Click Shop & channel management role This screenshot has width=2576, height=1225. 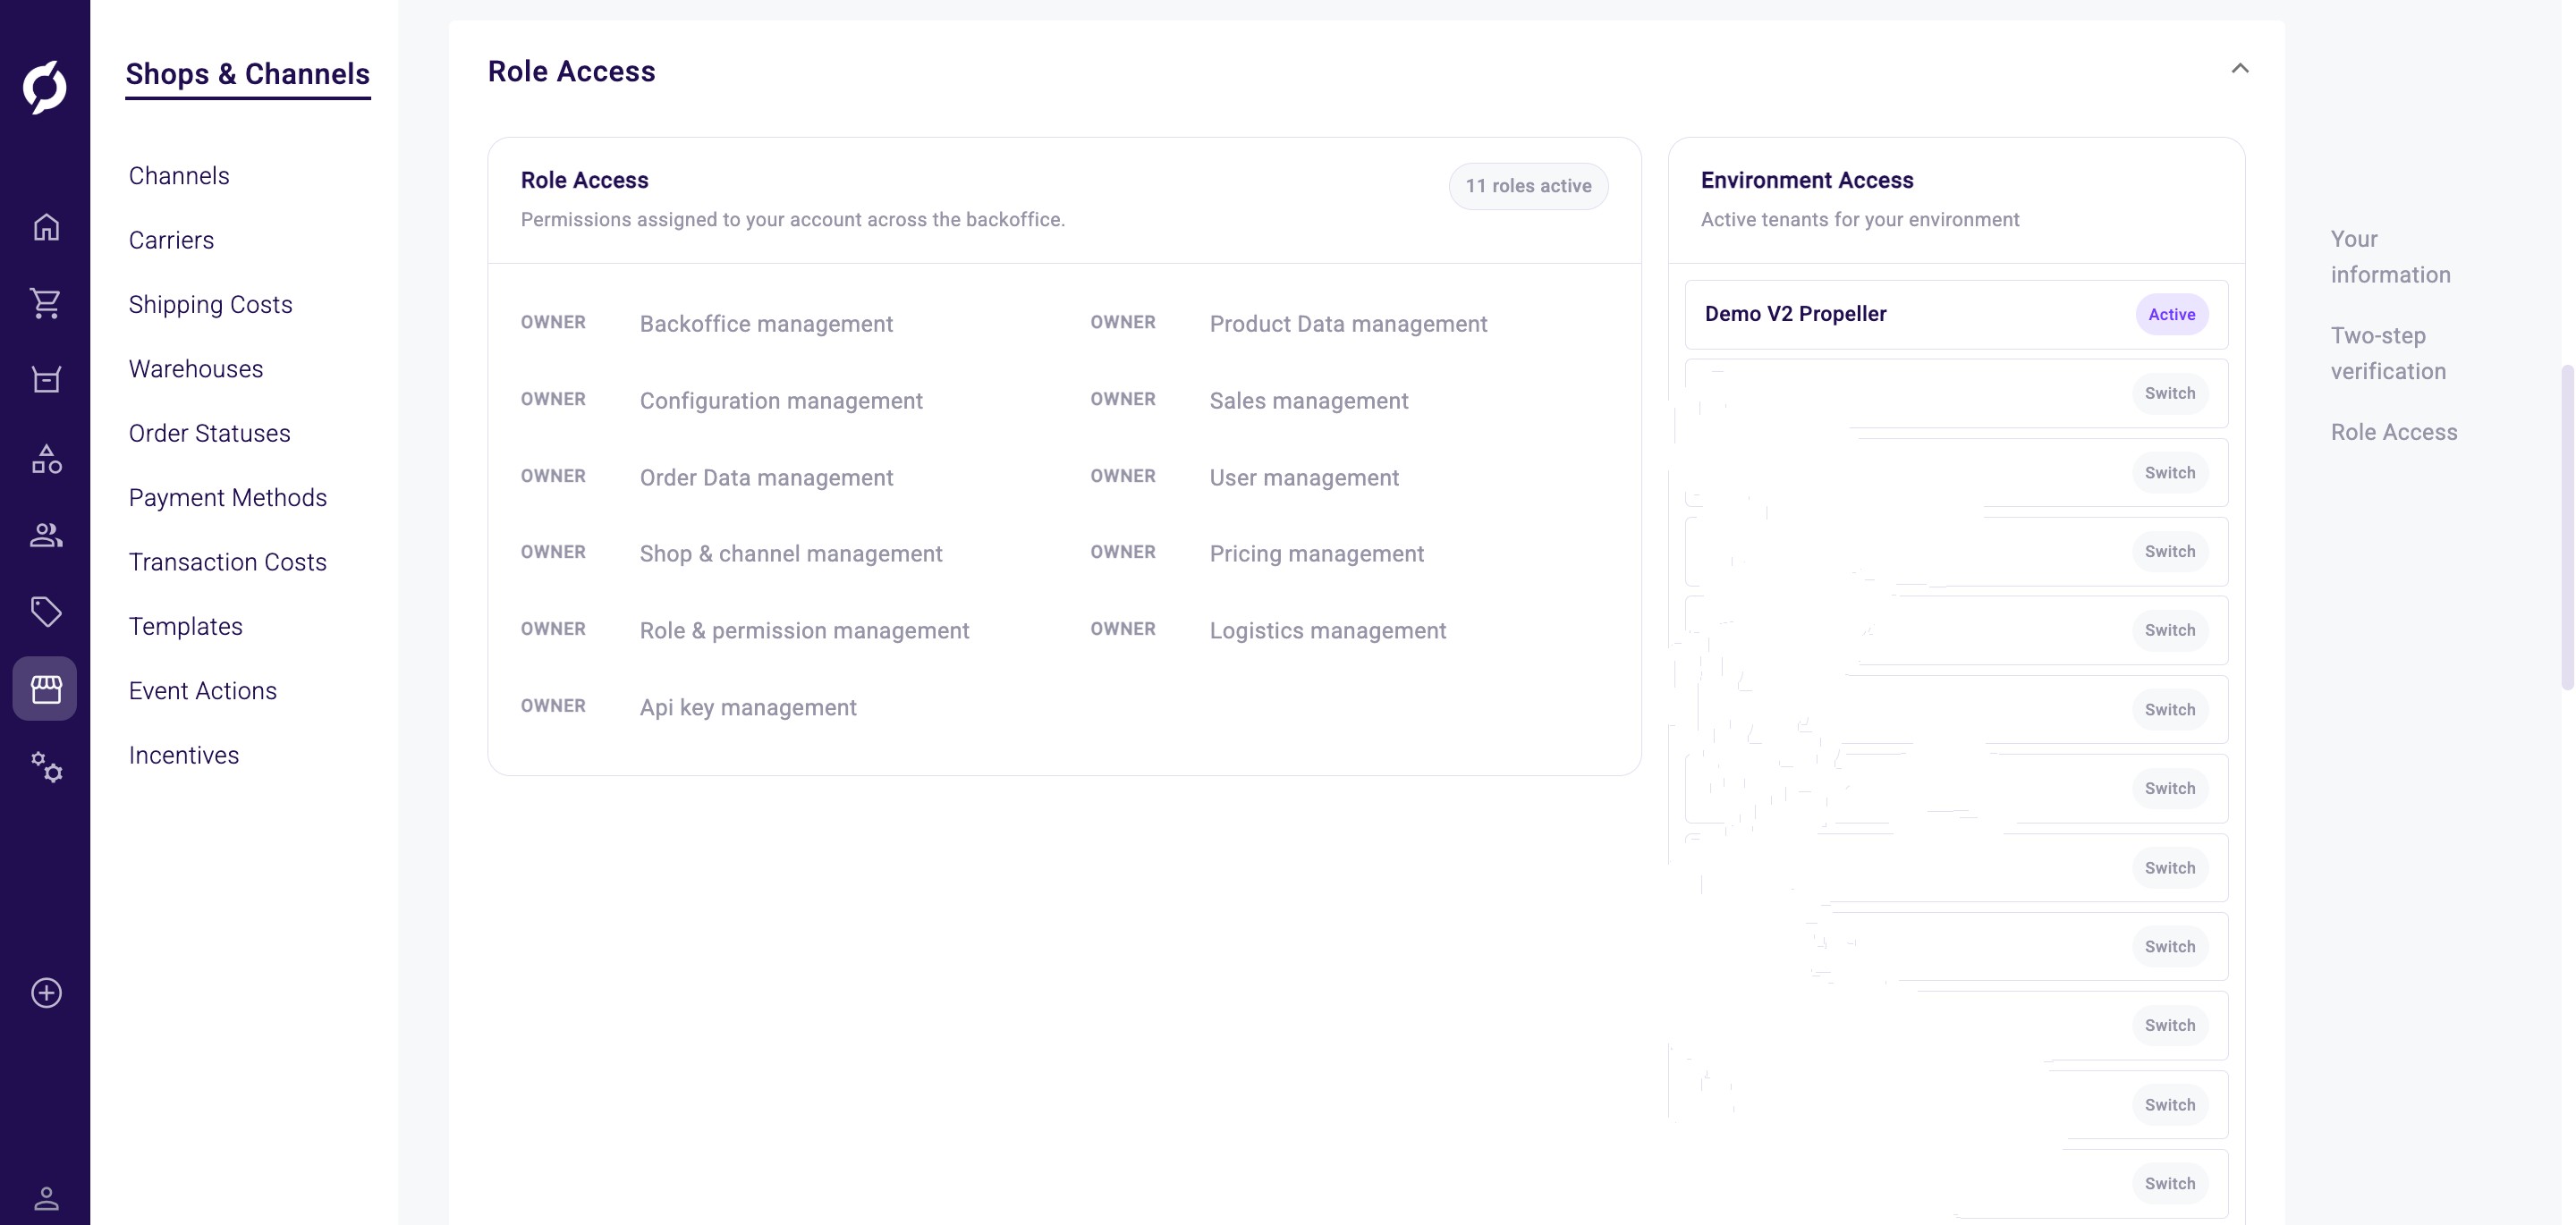791,554
